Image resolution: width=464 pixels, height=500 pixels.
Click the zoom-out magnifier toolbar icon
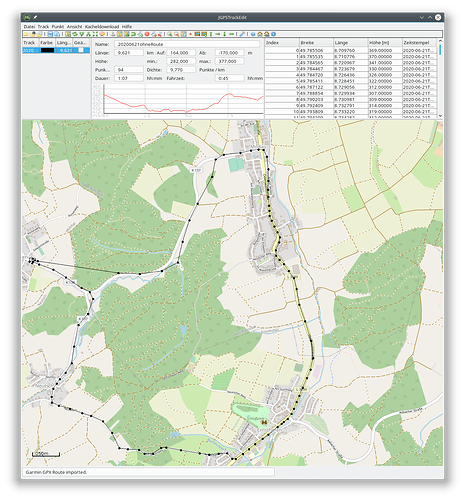tap(177, 34)
